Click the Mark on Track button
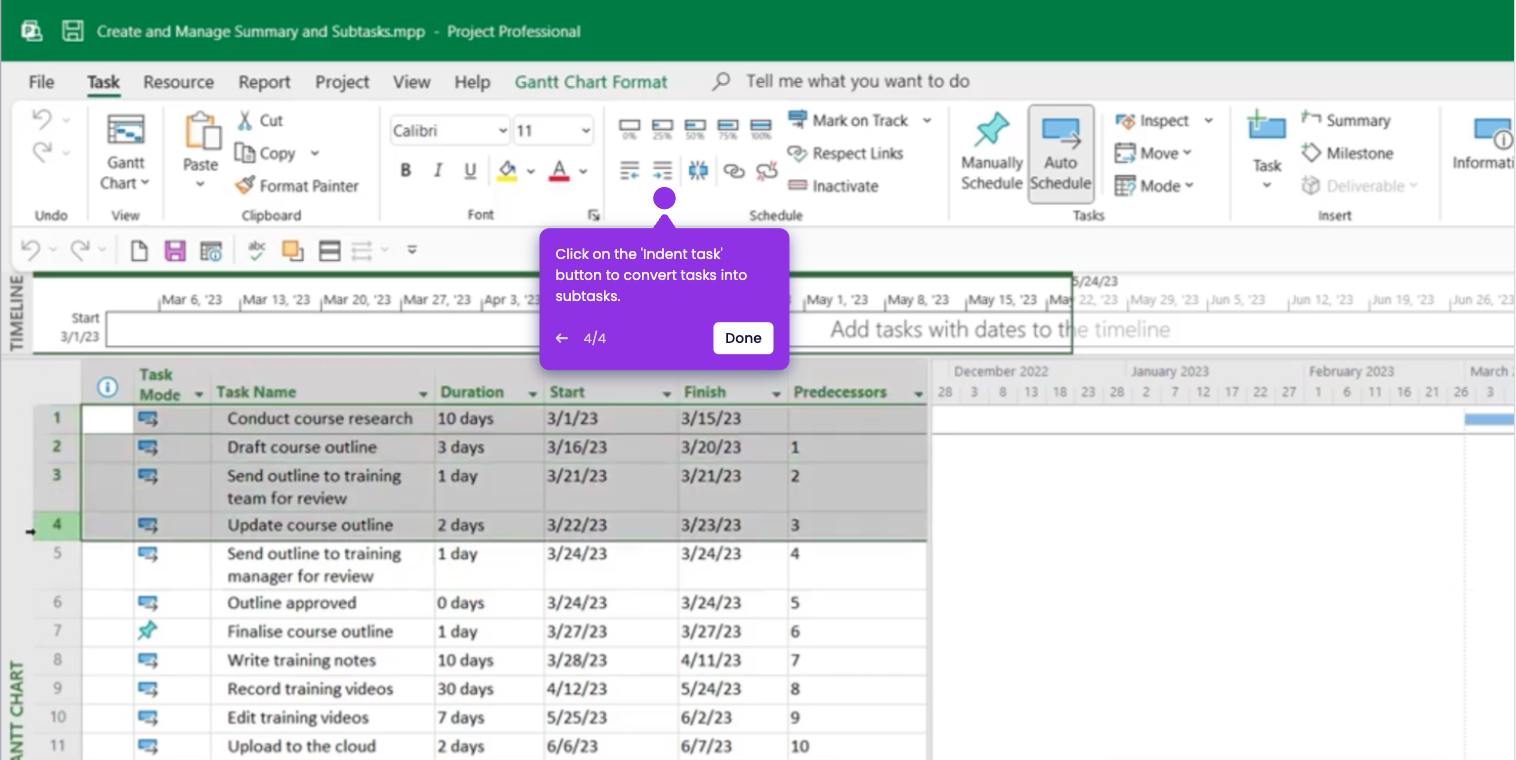The image size is (1516, 760). tap(849, 120)
